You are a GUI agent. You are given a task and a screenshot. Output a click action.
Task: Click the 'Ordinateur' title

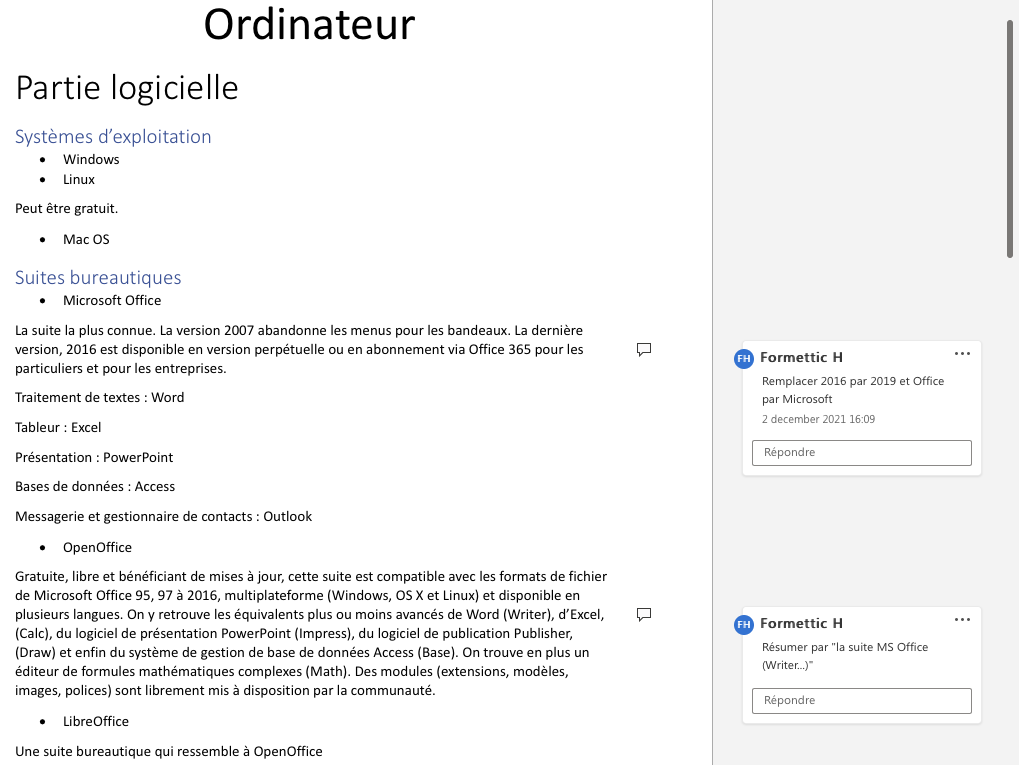coord(309,24)
